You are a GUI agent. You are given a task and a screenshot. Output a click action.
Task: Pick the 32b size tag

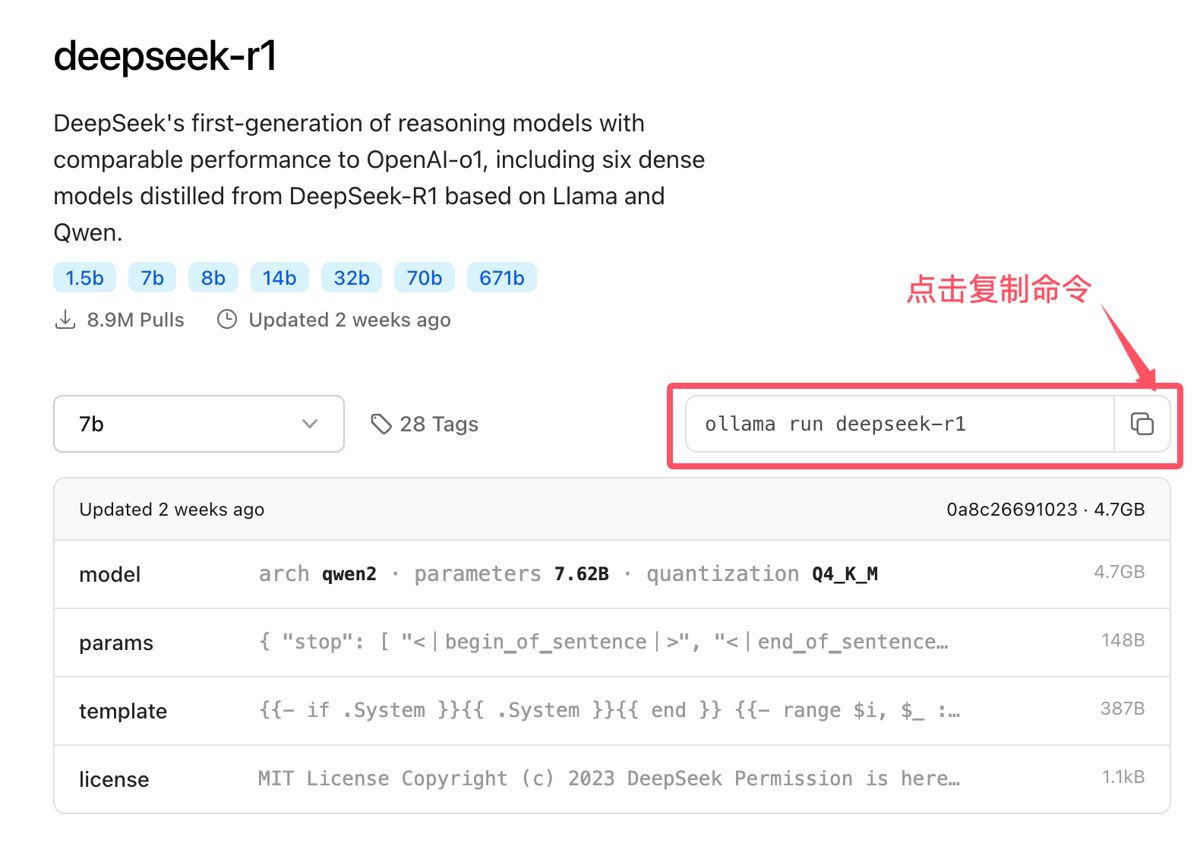[x=351, y=278]
